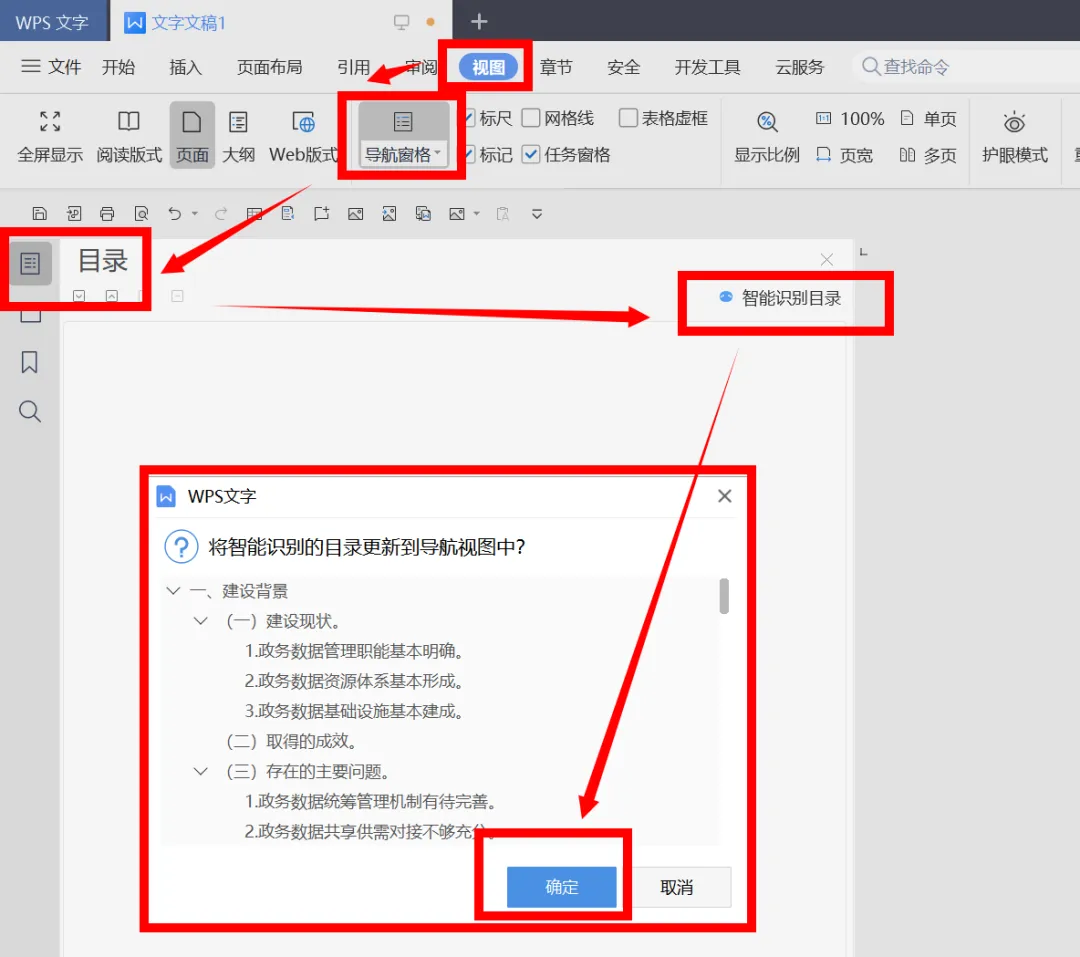Click the print preview icon
The height and width of the screenshot is (957, 1080).
[141, 214]
